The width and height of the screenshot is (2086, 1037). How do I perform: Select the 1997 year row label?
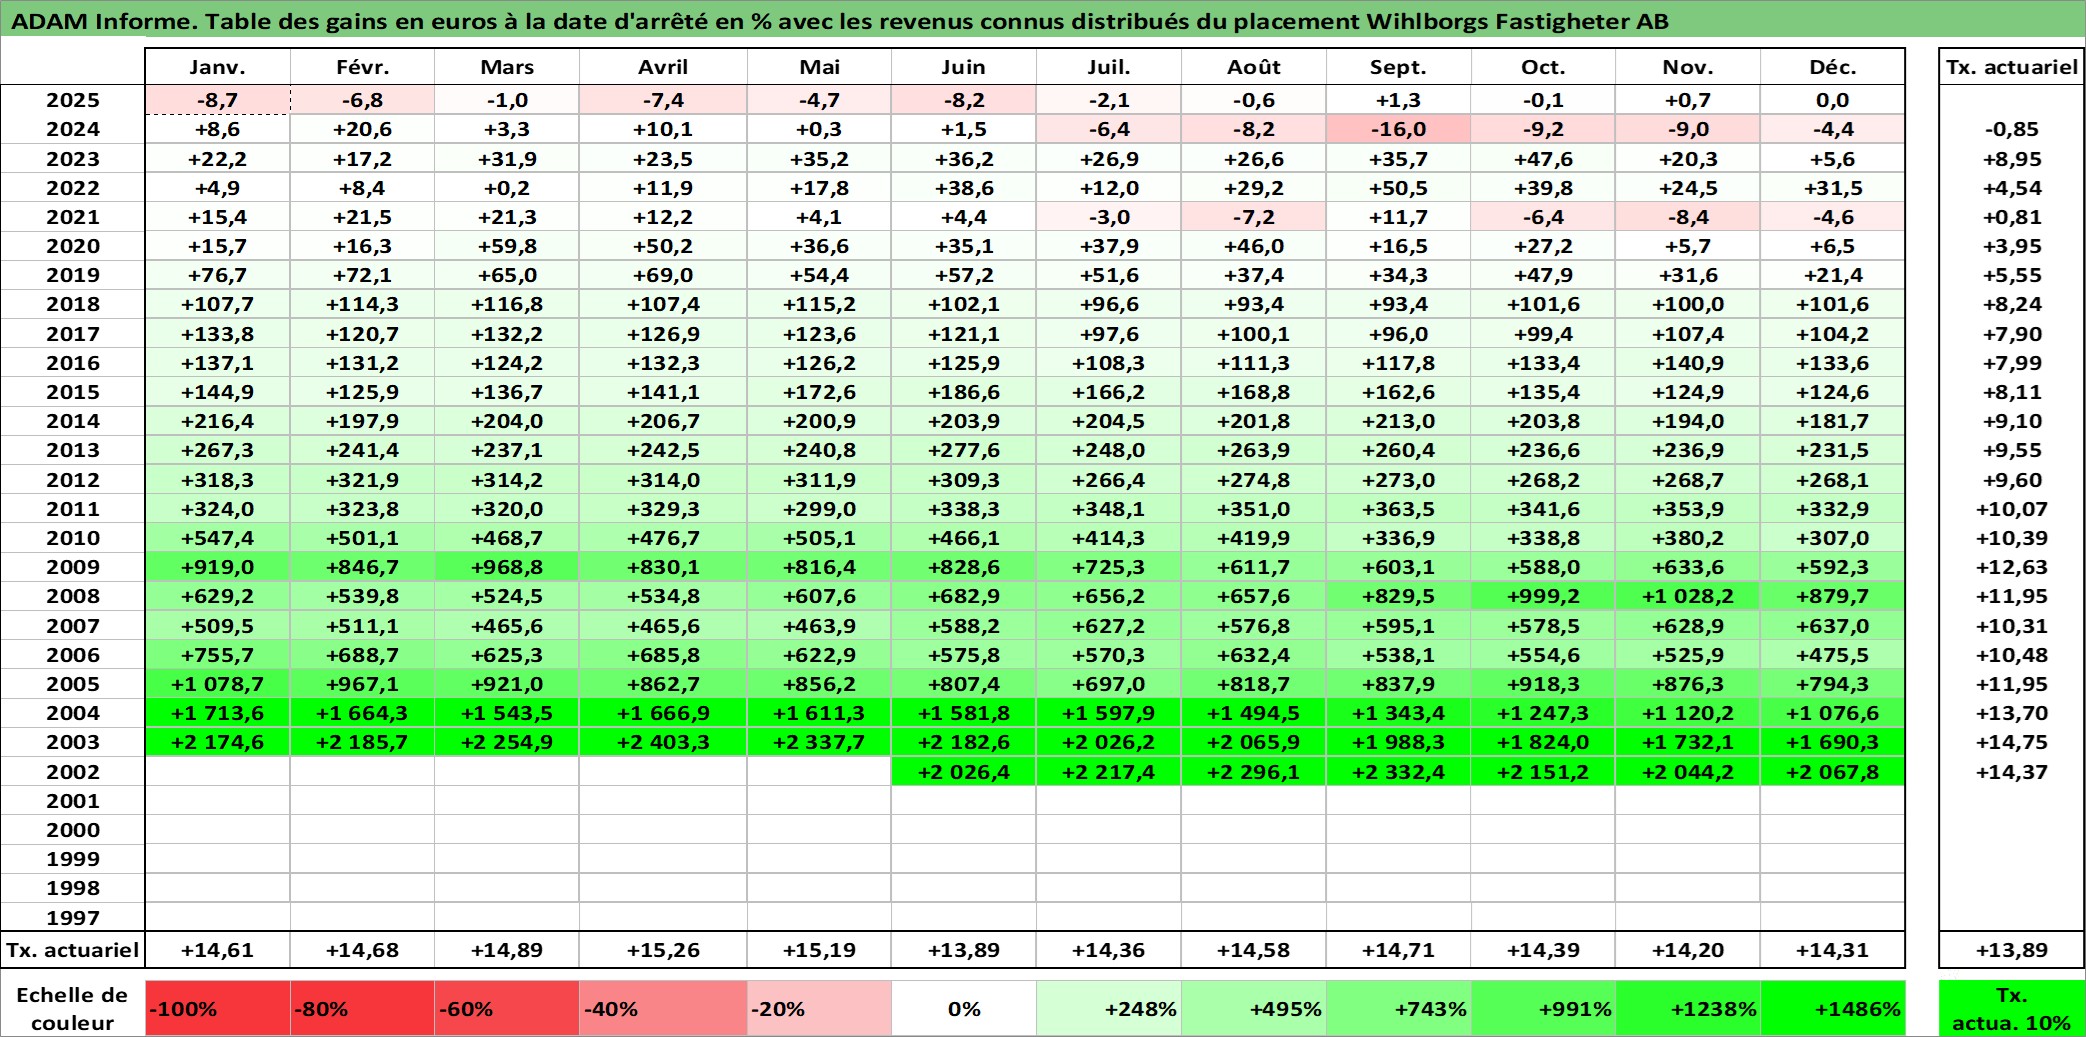[x=73, y=918]
